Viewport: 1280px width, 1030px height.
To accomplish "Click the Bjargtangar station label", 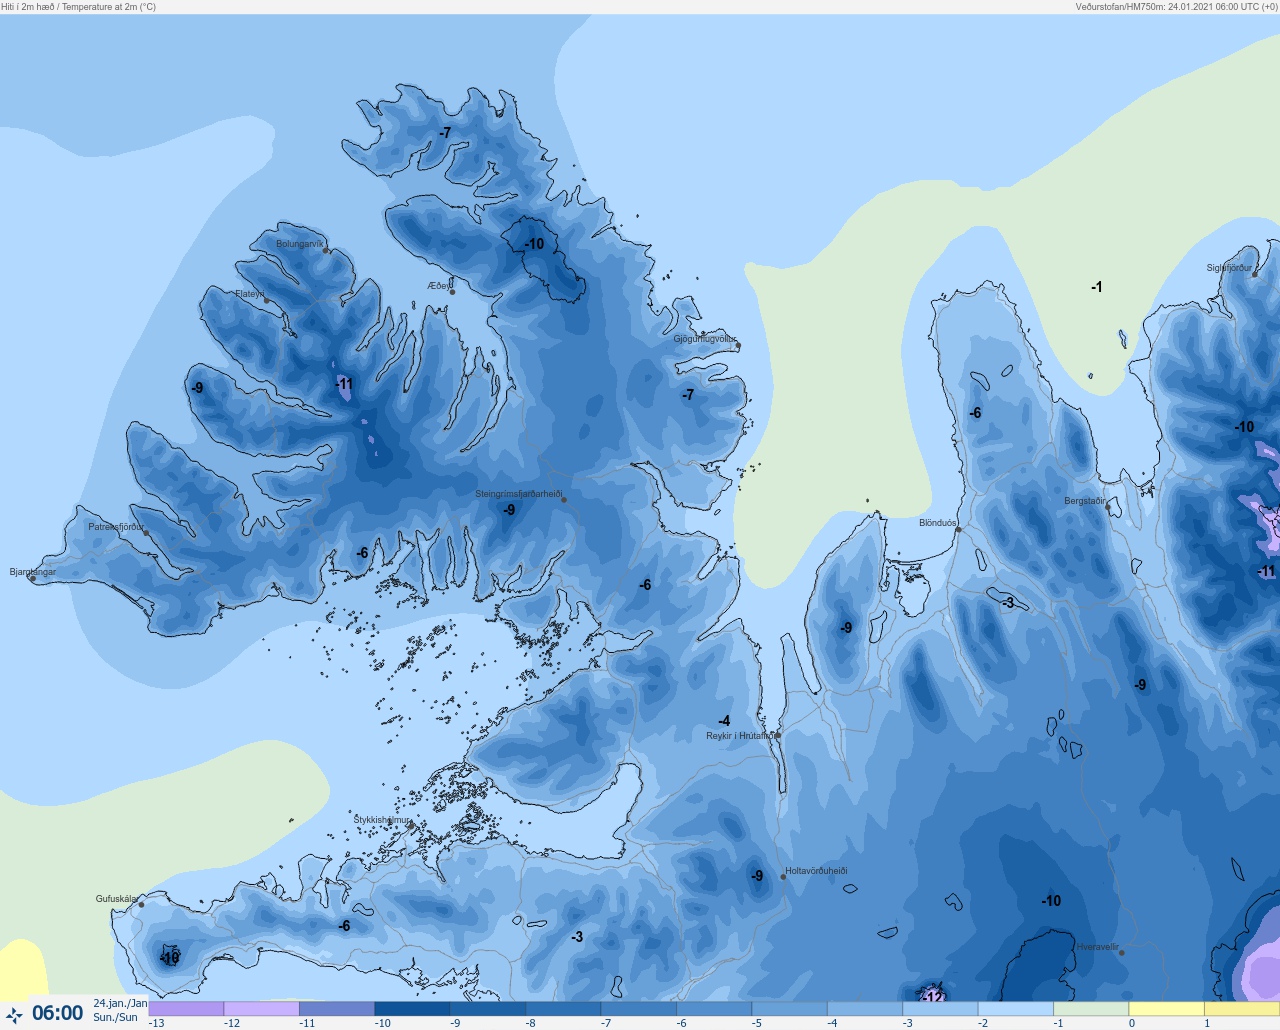I will [x=33, y=572].
